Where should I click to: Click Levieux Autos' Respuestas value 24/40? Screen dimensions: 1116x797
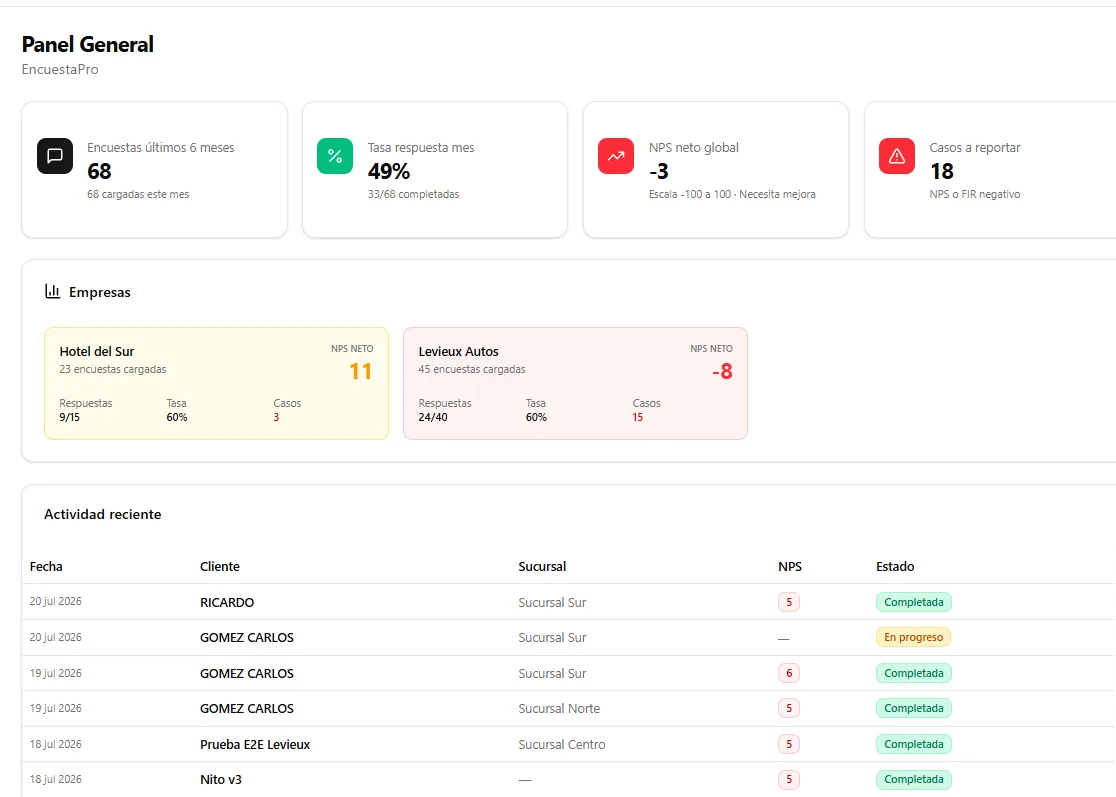[433, 418]
